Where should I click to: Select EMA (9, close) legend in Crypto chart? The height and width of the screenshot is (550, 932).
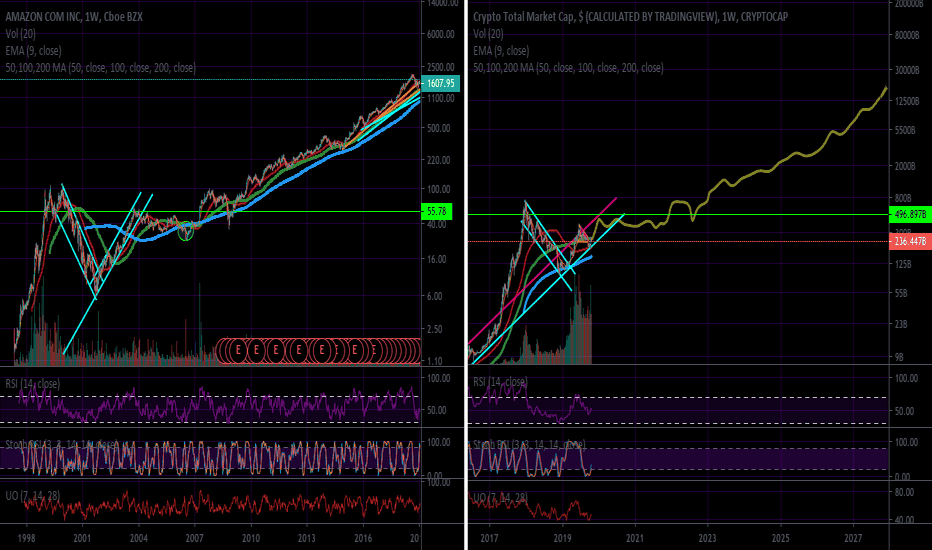(501, 51)
